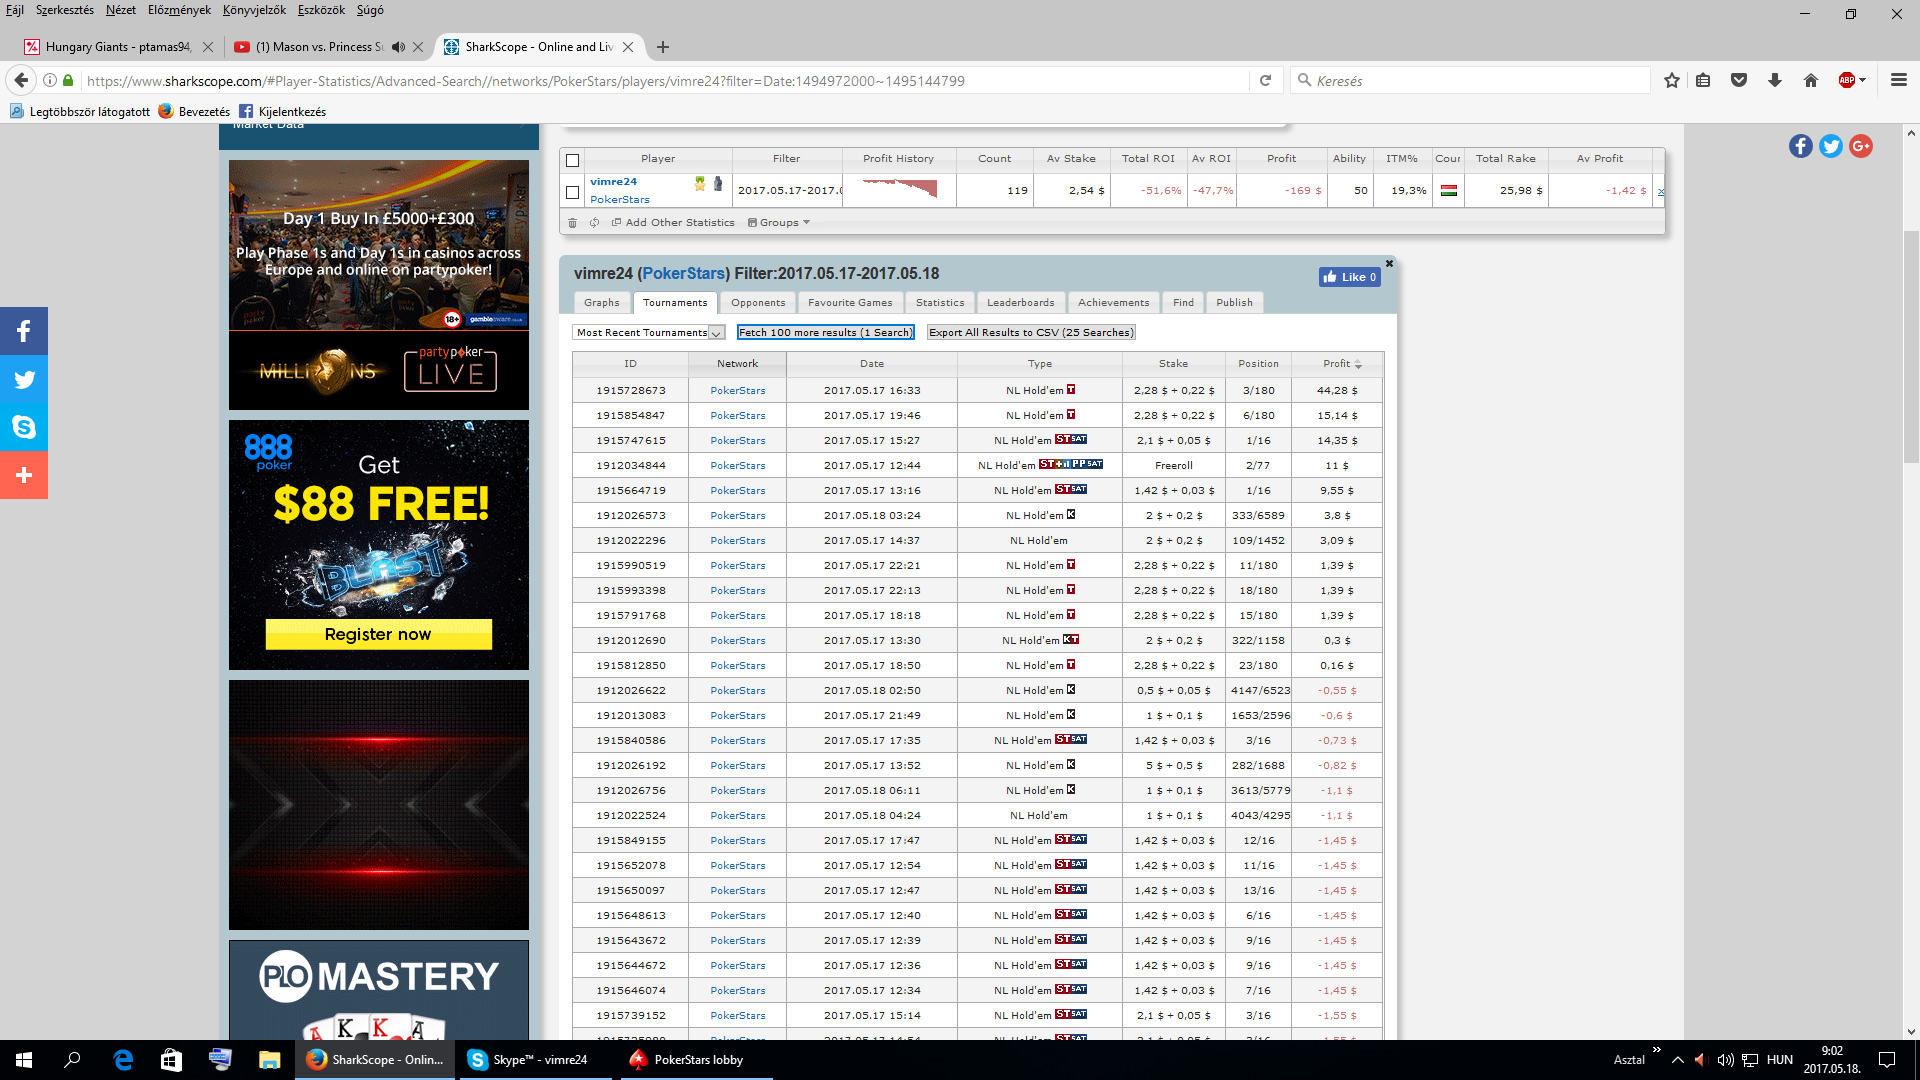Viewport: 1920px width, 1080px height.
Task: Sort tournaments by the Profit column
Action: click(x=1337, y=364)
